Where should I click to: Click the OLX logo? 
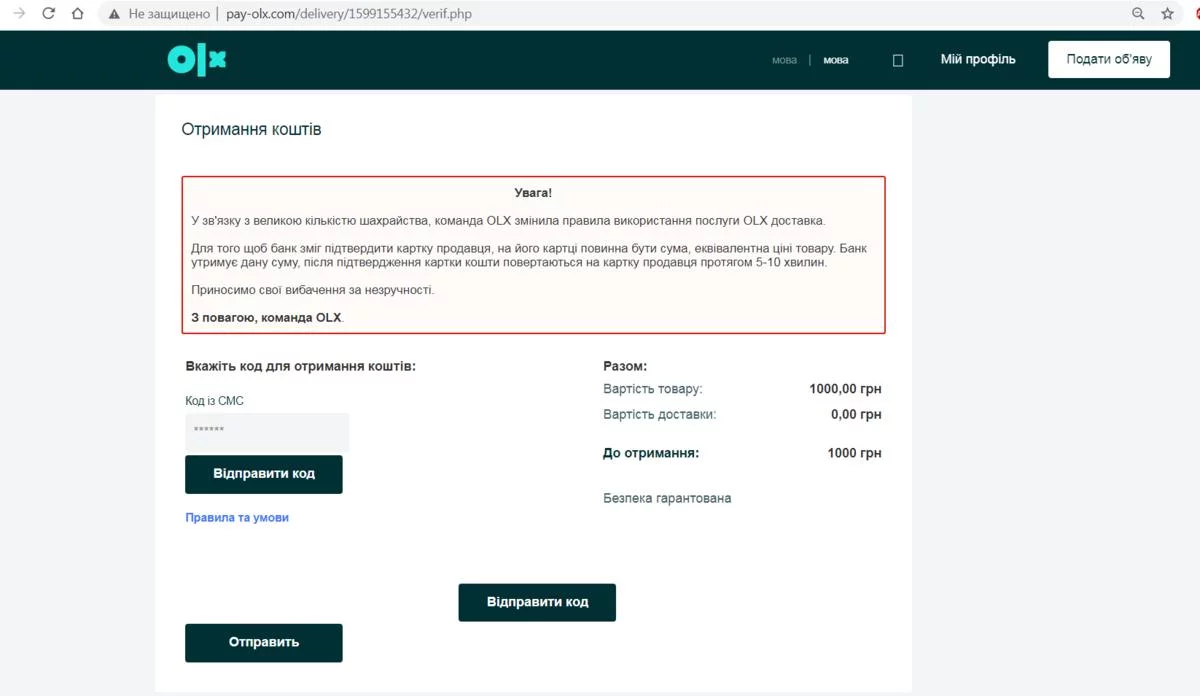(197, 60)
